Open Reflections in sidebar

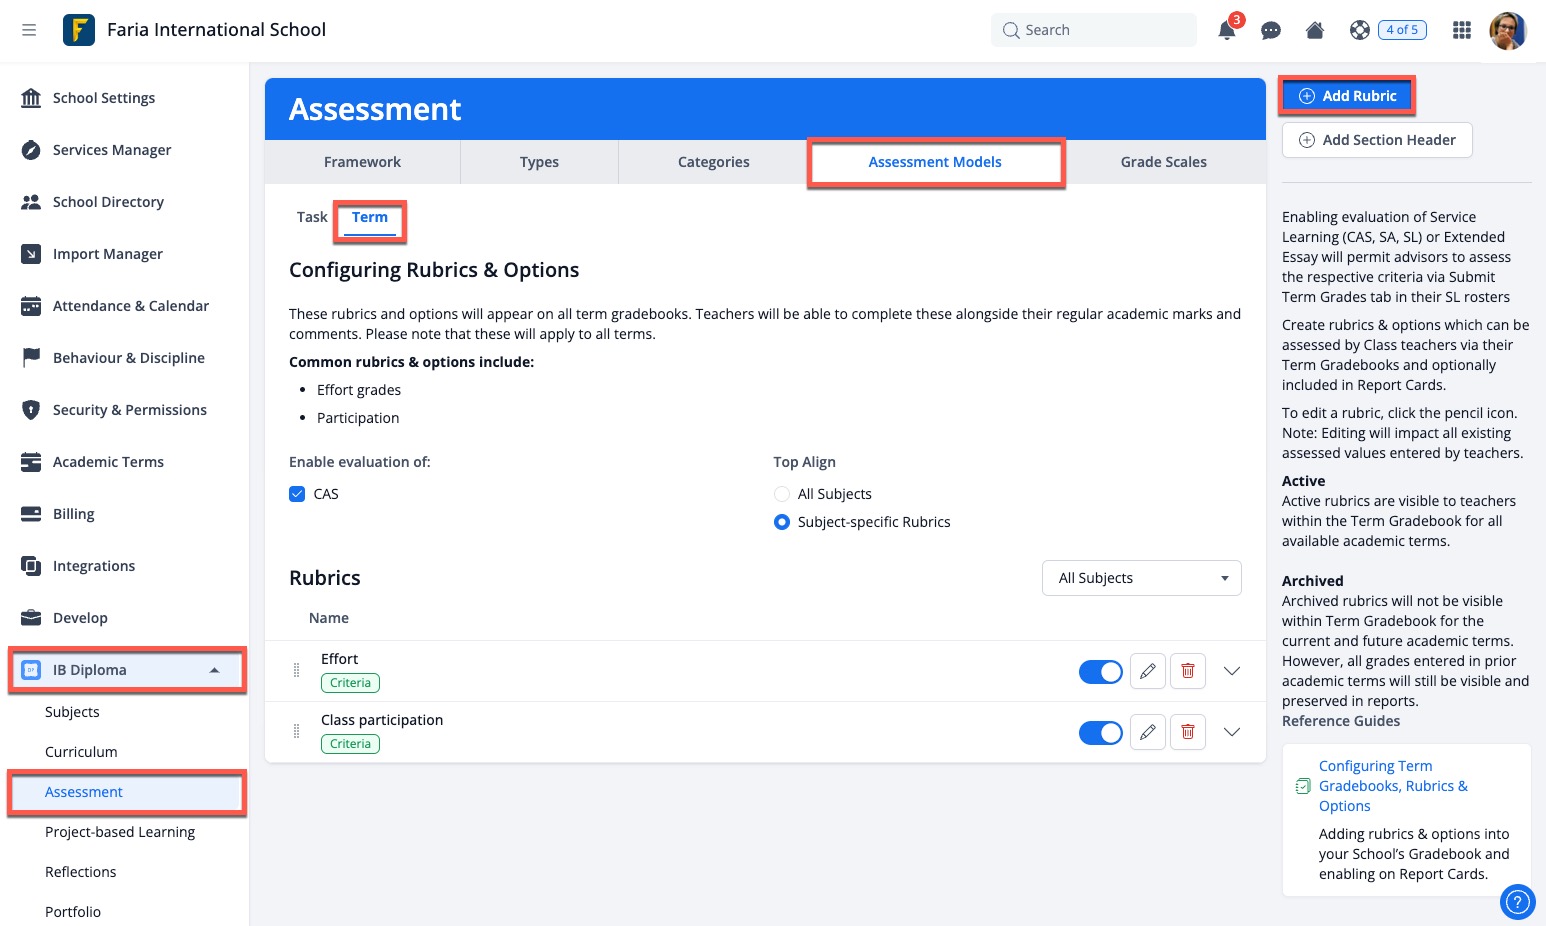pos(81,872)
